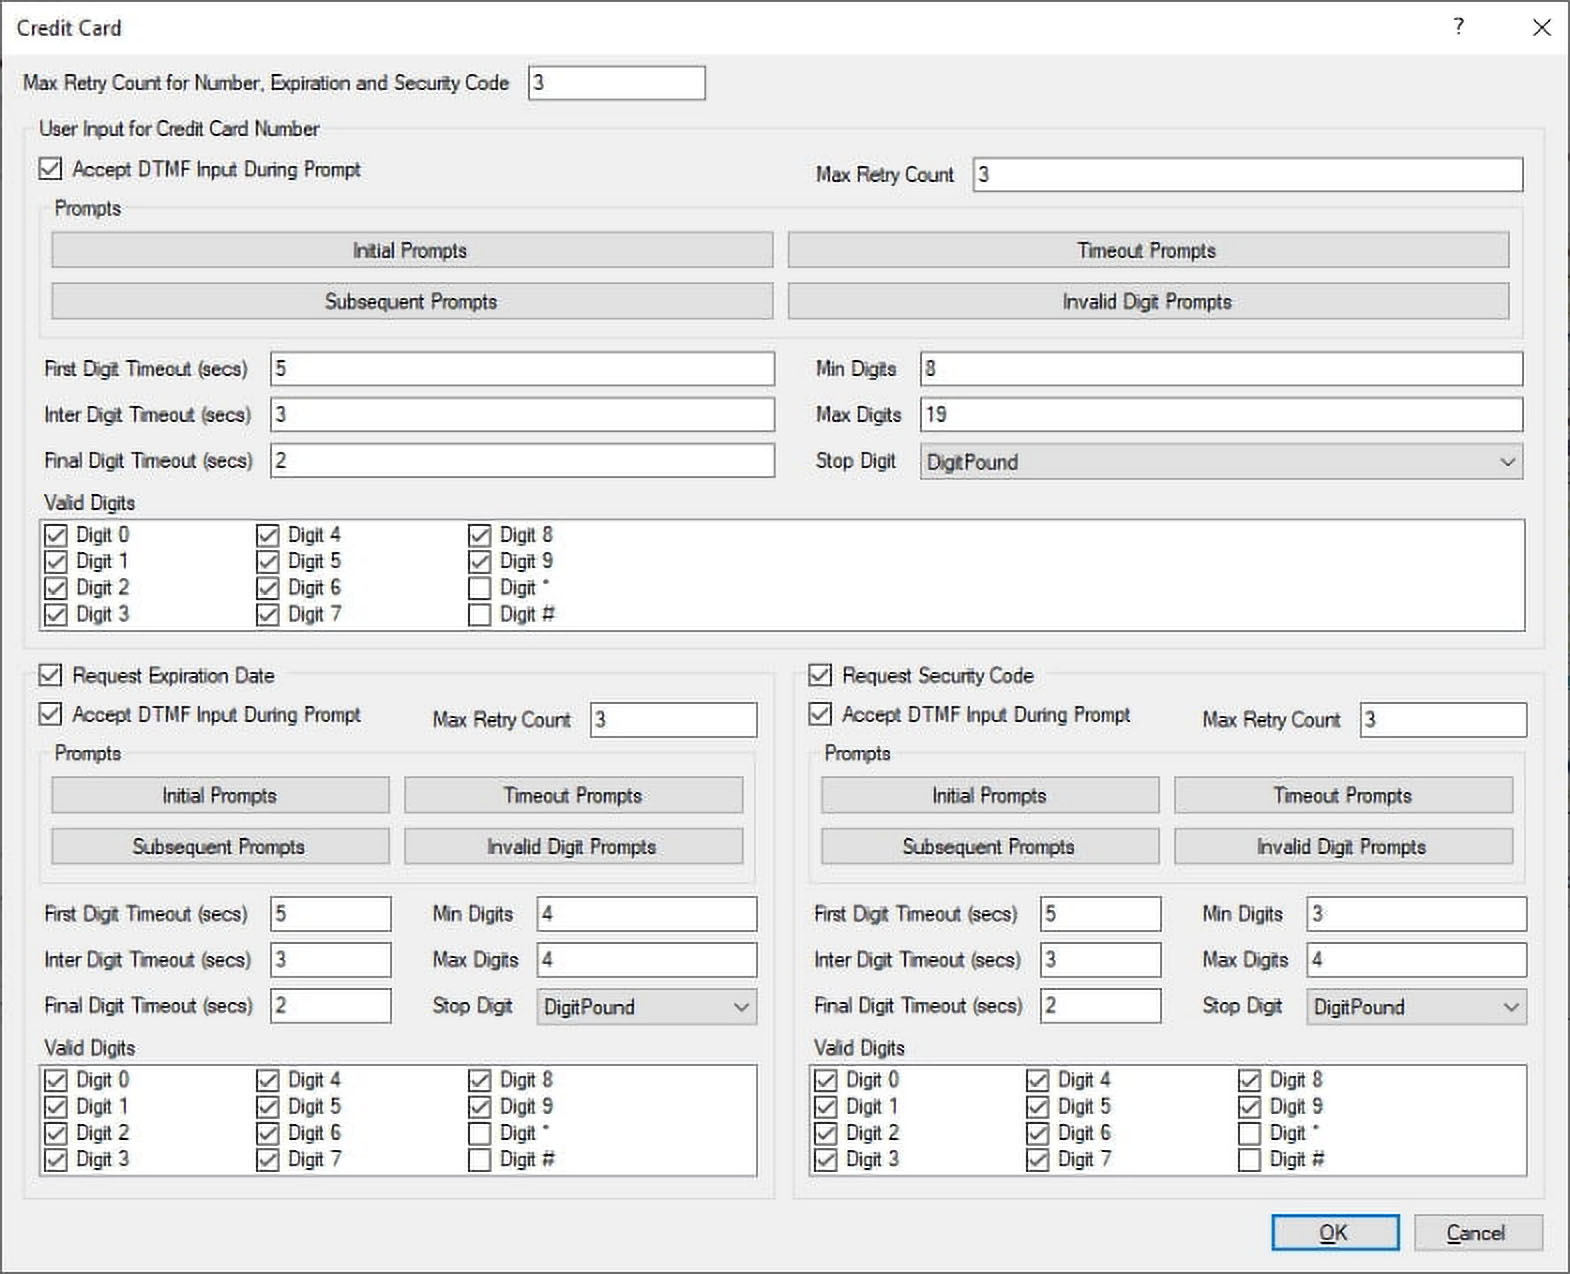This screenshot has height=1274, width=1570.
Task: Uncheck Digit 8 in Security Code valid digits
Action: pos(1250,1080)
